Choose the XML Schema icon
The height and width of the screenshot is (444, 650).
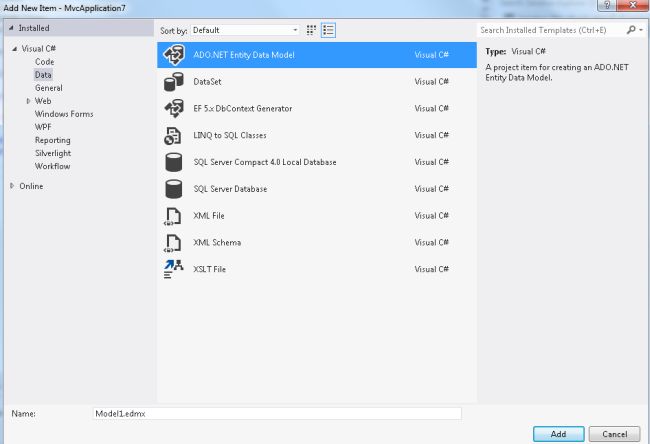click(x=173, y=243)
